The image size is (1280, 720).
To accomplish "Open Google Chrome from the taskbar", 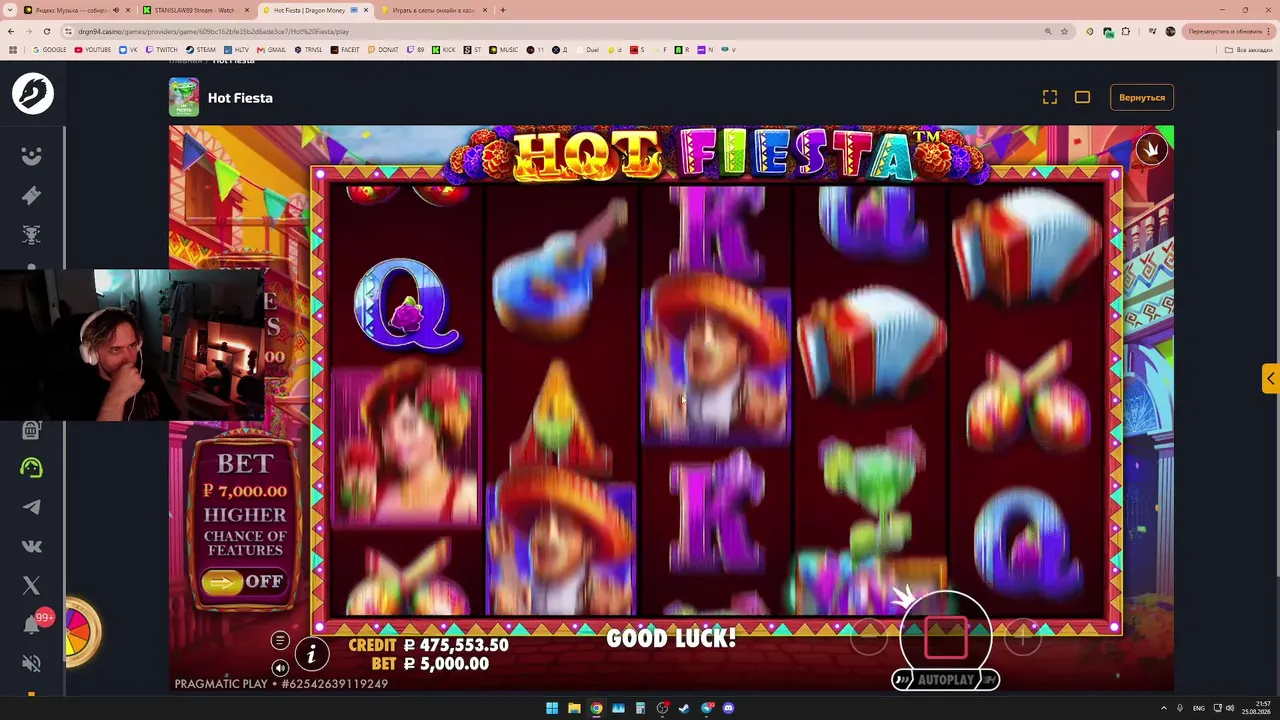I will tap(596, 708).
